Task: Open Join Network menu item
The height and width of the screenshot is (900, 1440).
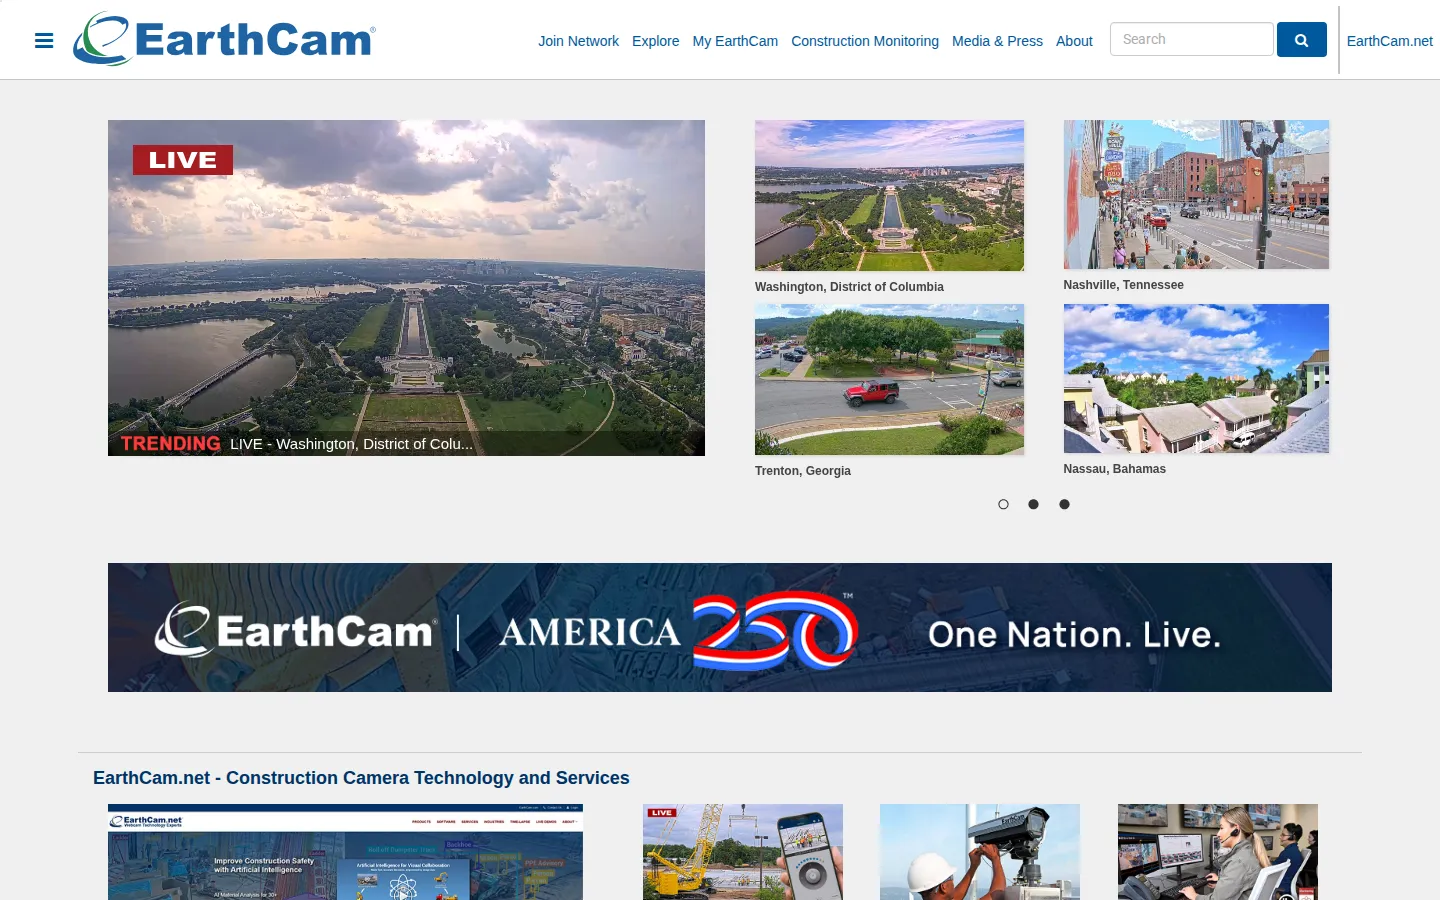Action: (578, 41)
